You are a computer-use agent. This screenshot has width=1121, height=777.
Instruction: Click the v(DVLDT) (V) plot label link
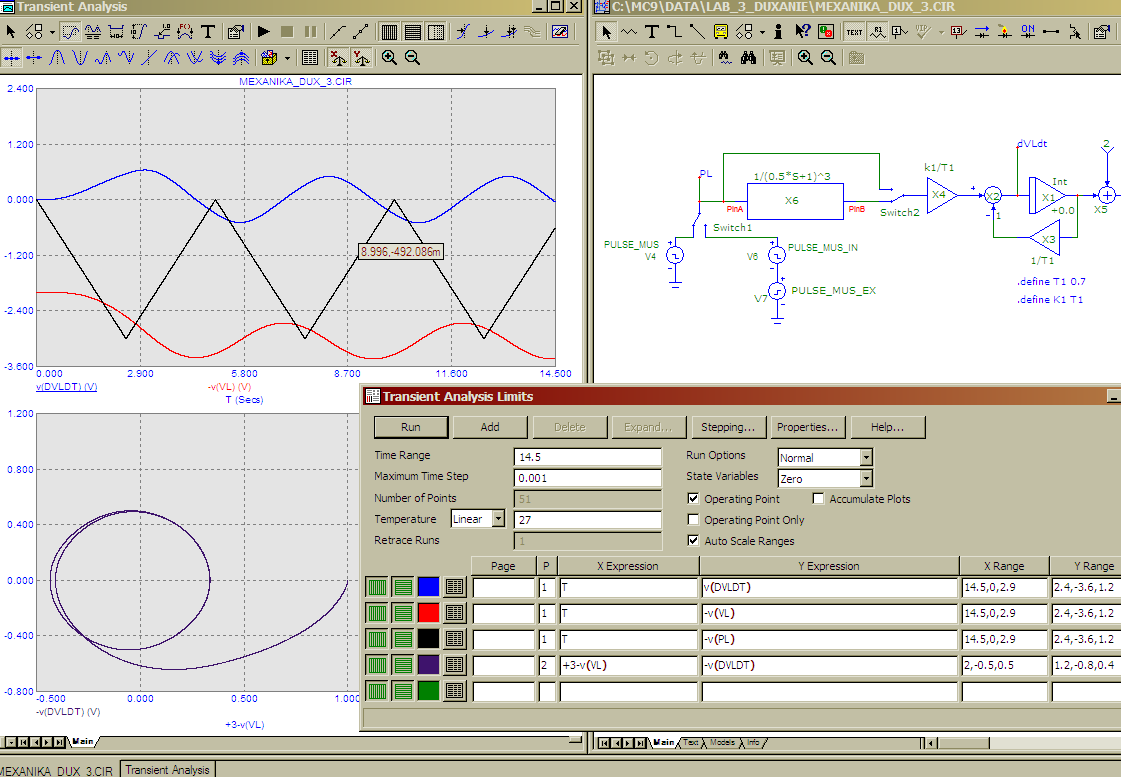pos(66,387)
